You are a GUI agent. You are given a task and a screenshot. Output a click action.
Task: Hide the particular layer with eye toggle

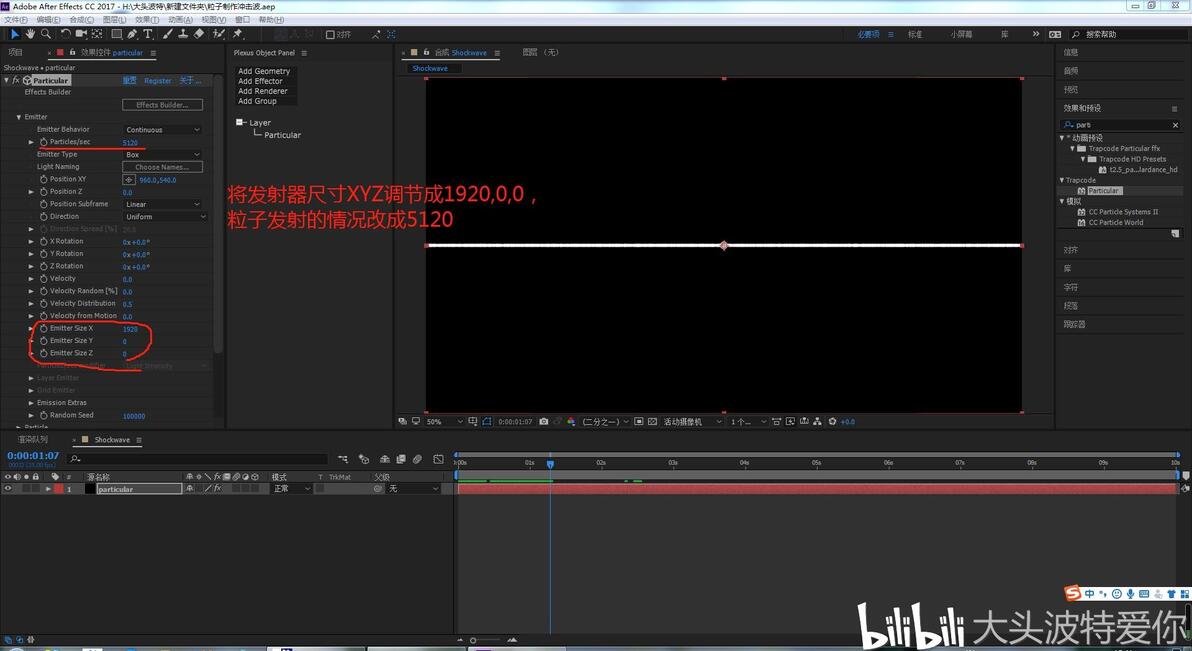coord(8,489)
